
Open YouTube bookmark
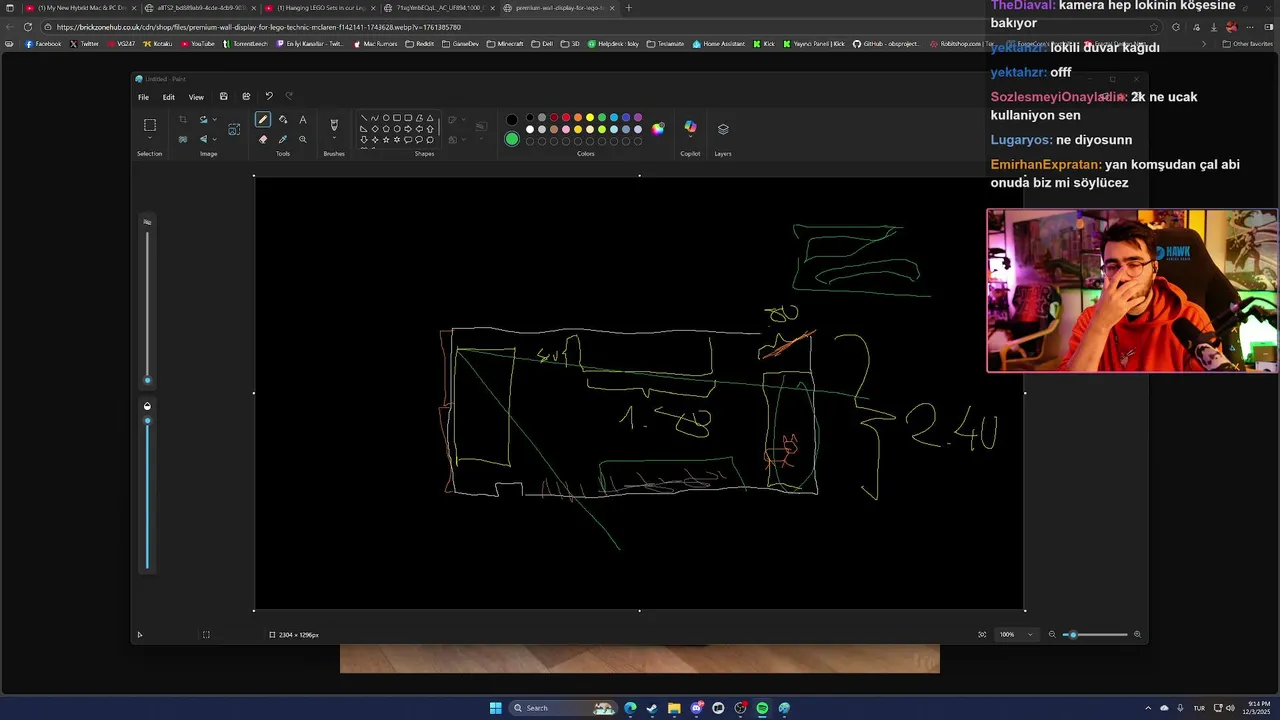tap(198, 44)
